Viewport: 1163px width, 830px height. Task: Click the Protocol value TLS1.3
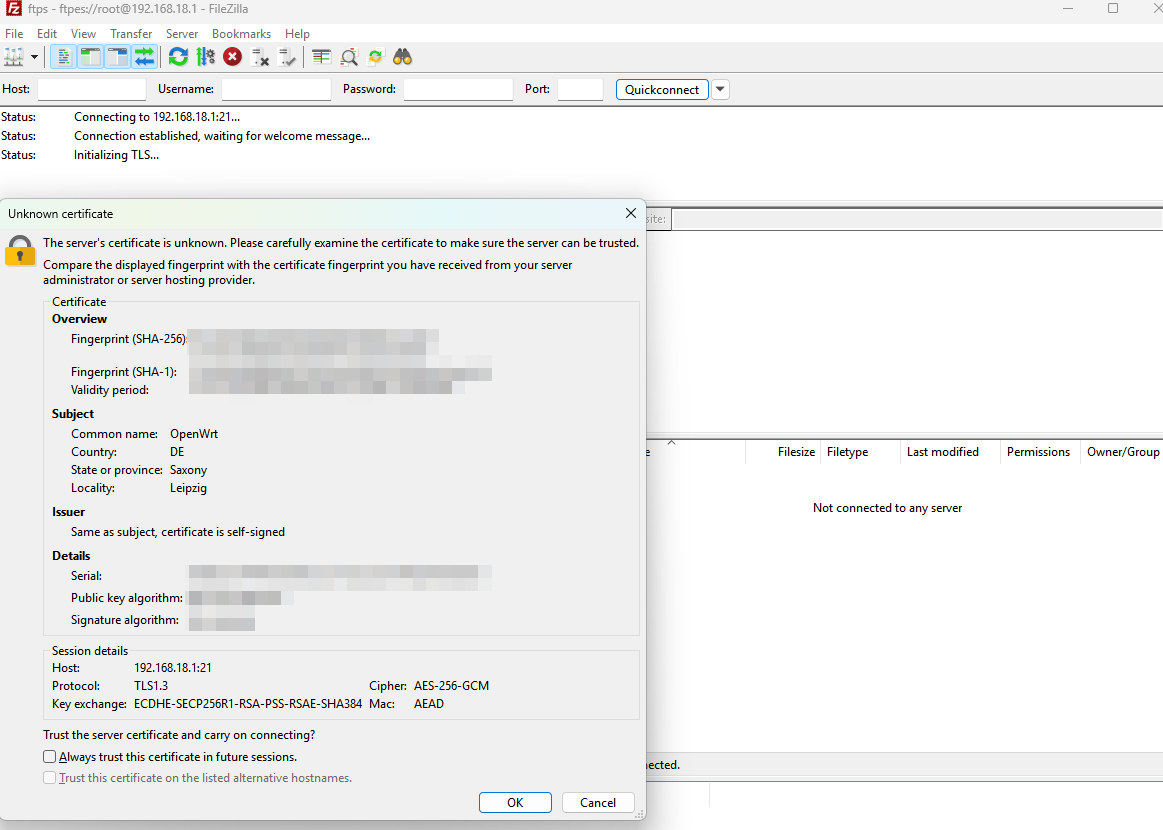coord(151,686)
